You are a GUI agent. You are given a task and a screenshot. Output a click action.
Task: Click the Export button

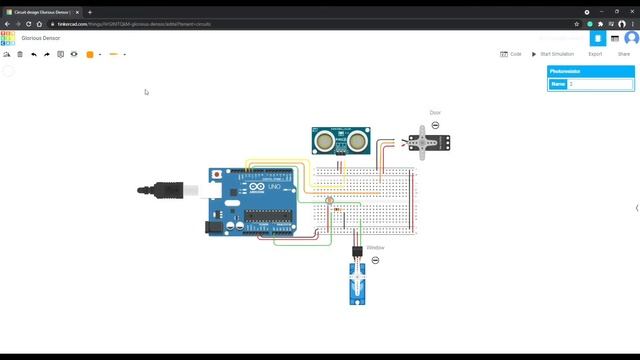coord(595,54)
